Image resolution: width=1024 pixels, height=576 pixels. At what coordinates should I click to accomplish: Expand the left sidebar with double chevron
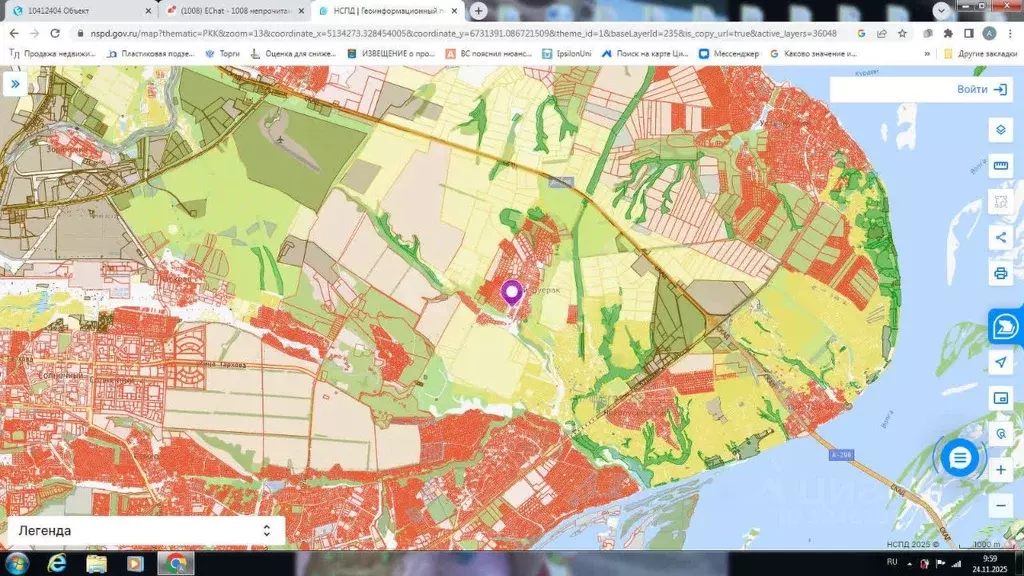(x=16, y=85)
